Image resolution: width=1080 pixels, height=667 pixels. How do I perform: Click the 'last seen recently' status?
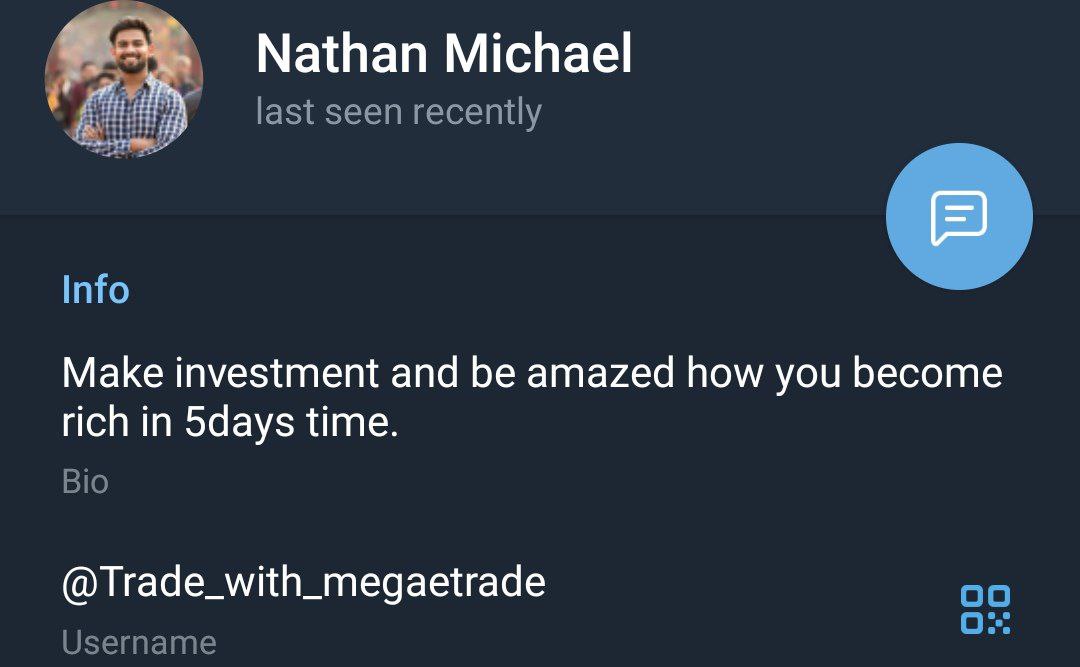click(399, 112)
